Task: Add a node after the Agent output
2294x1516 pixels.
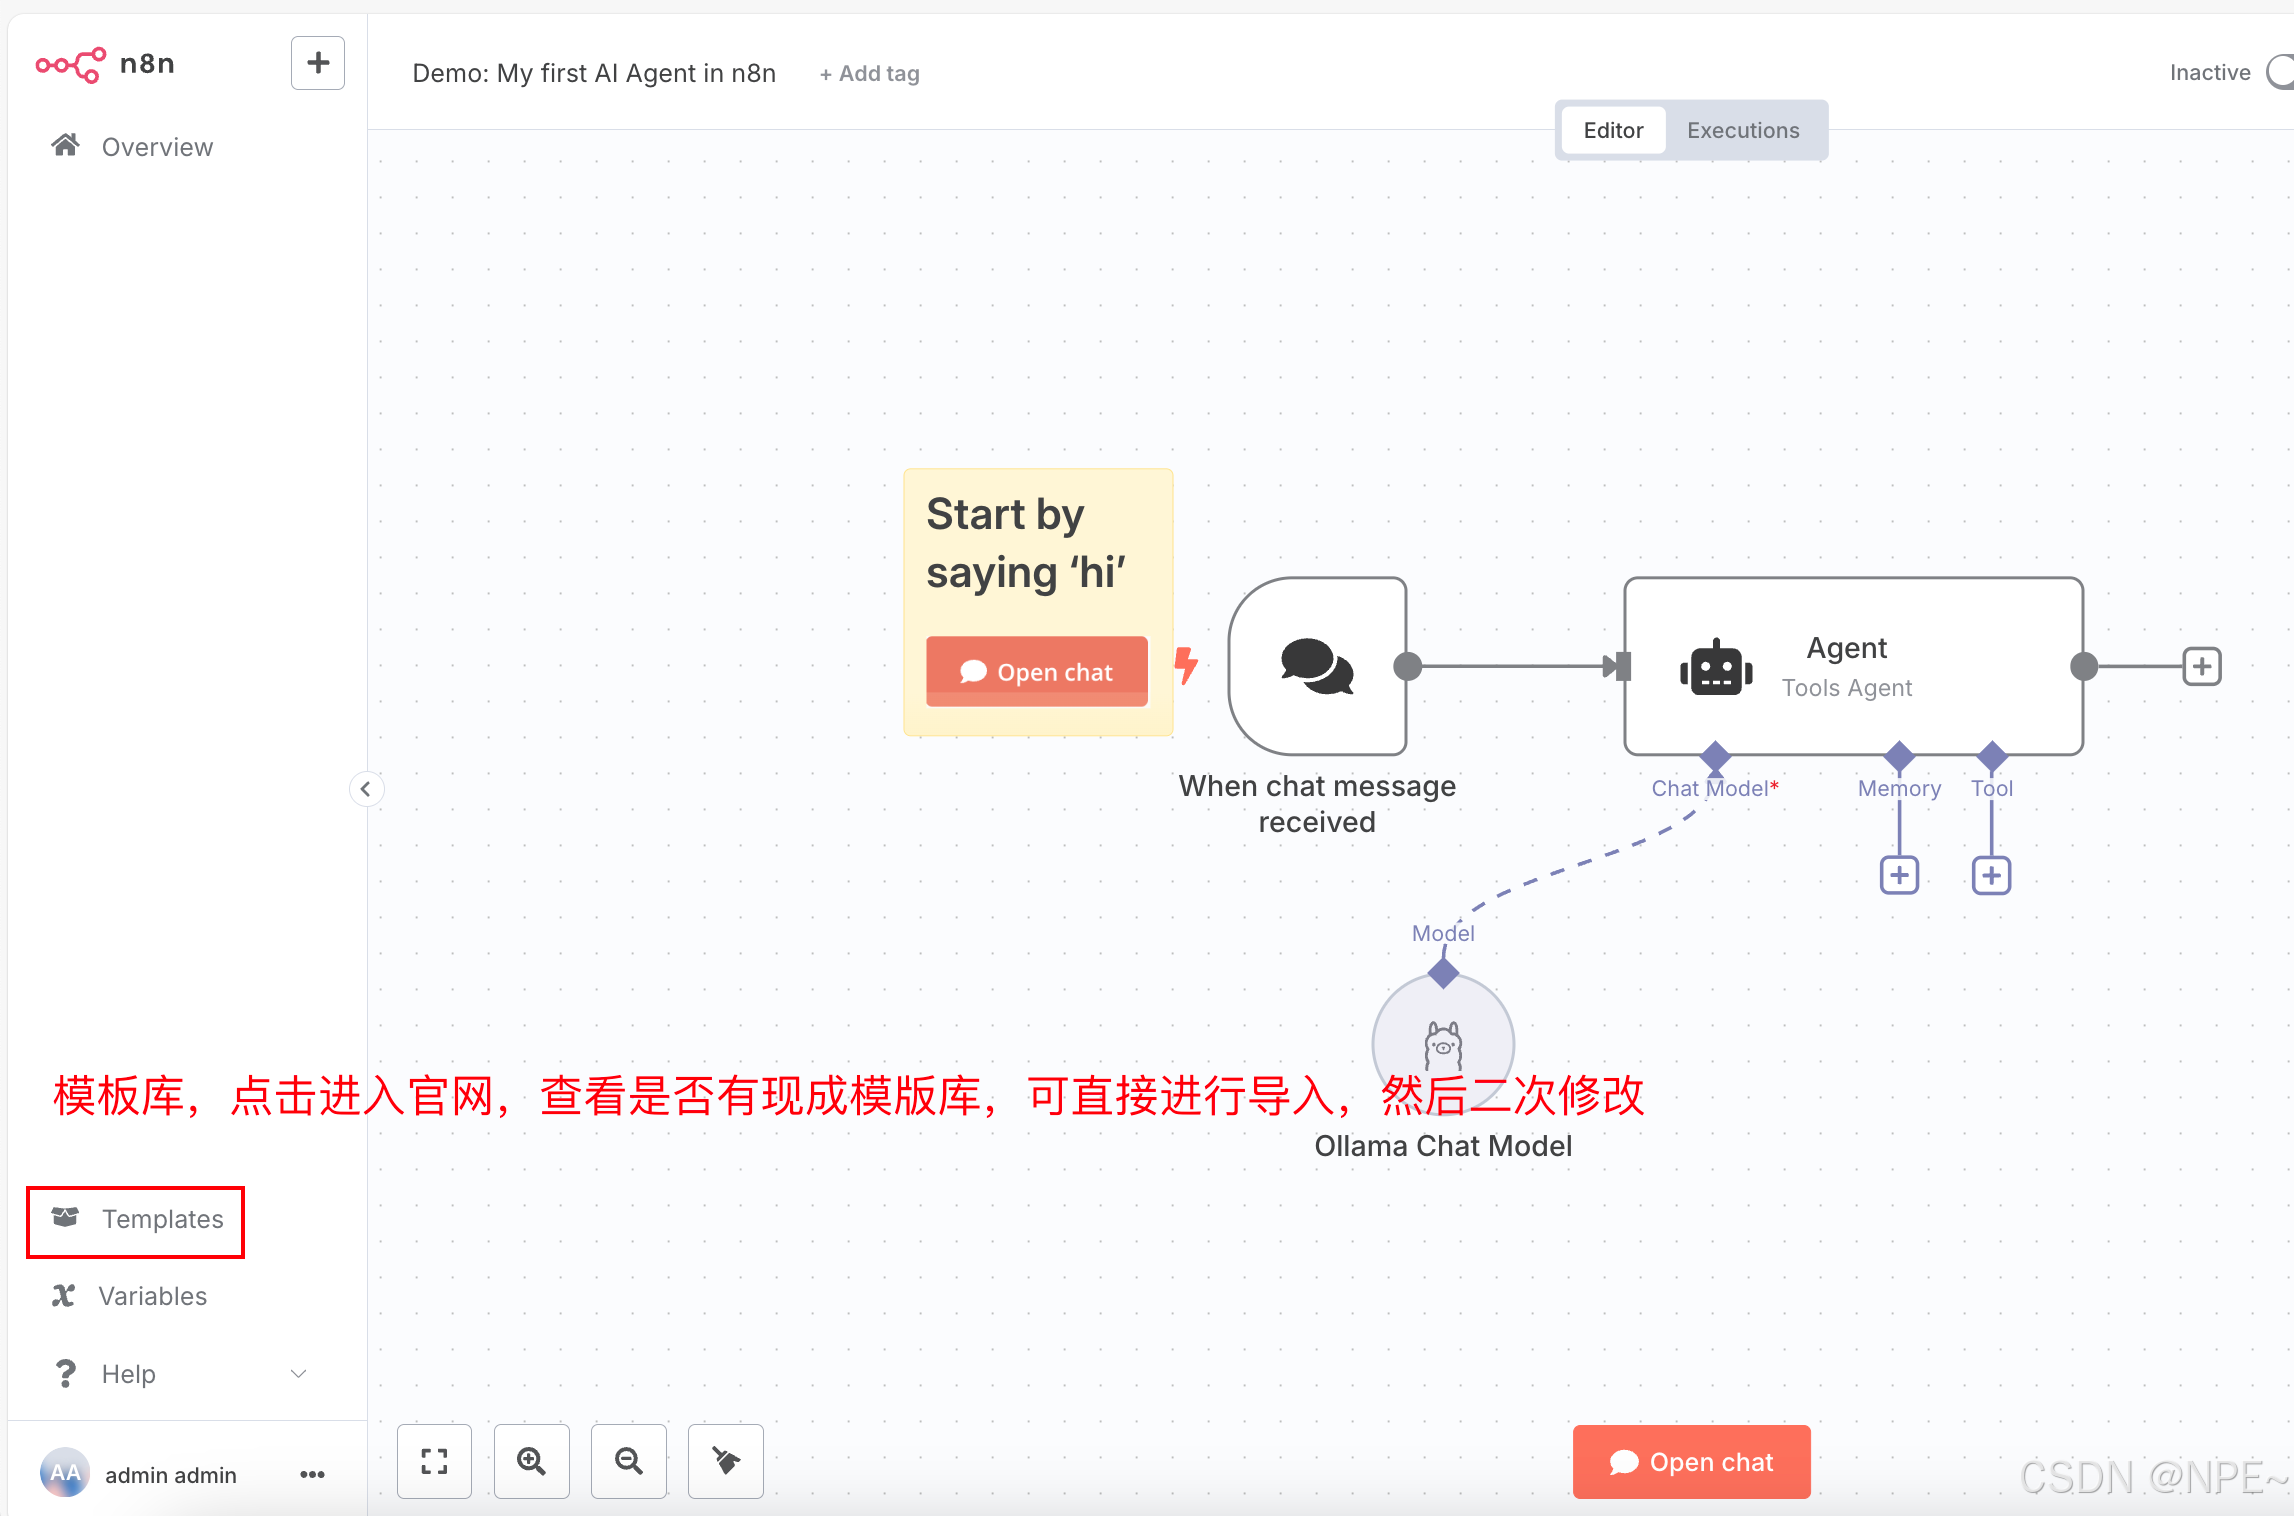Action: (2201, 666)
